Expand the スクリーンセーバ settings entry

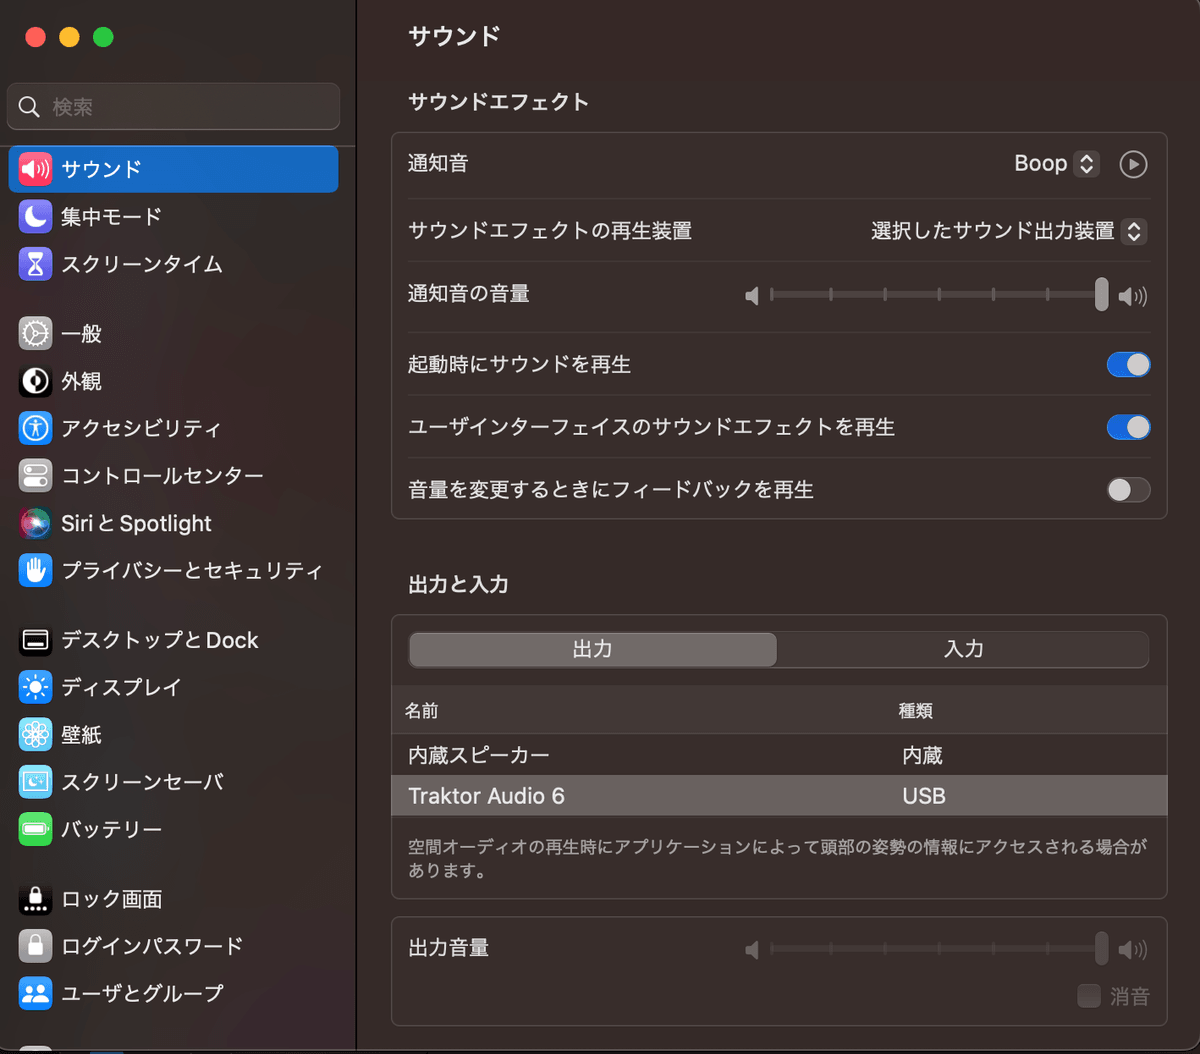33,782
